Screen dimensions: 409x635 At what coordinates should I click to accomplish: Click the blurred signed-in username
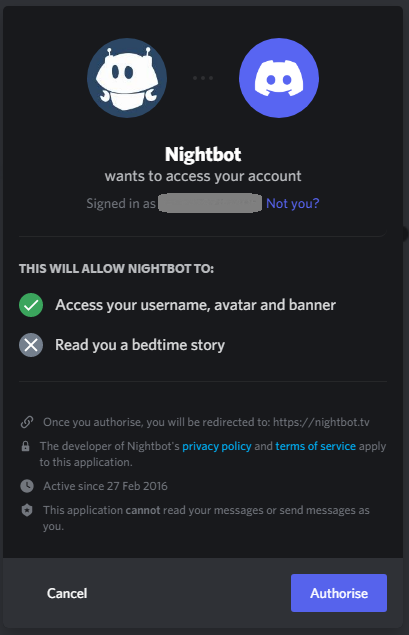tap(210, 203)
